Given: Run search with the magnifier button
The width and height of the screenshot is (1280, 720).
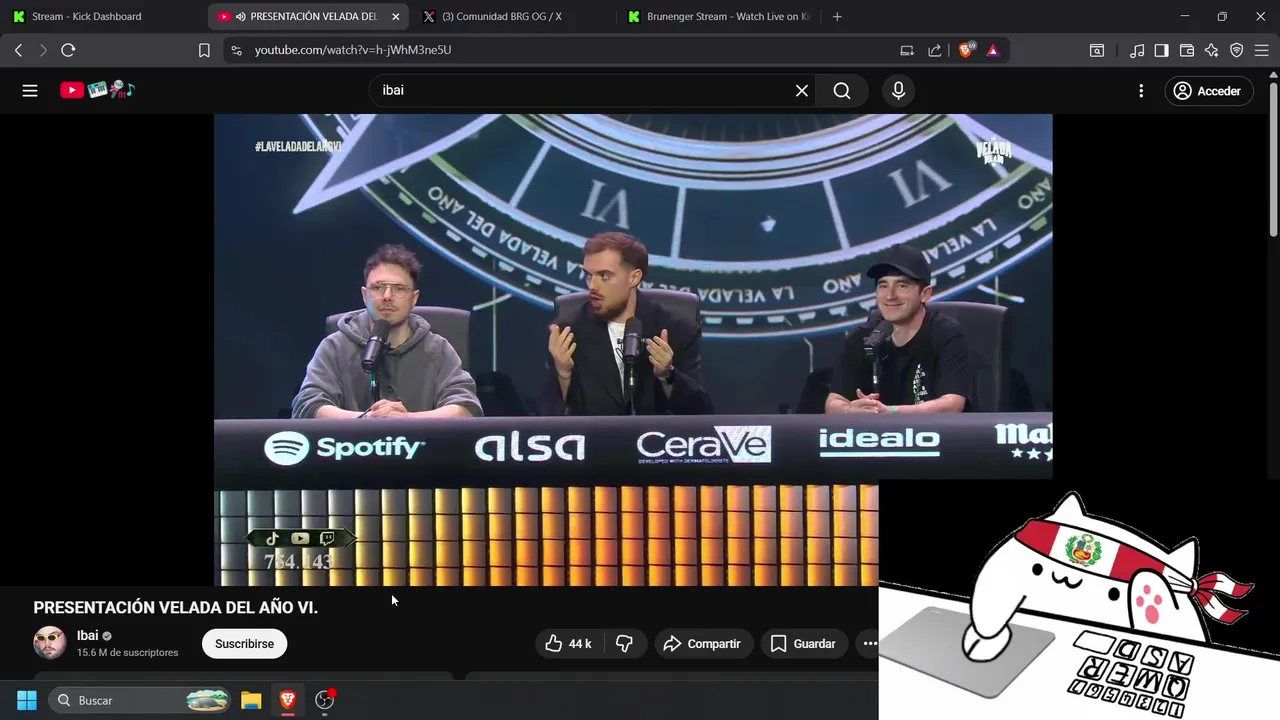Looking at the screenshot, I should pos(842,91).
